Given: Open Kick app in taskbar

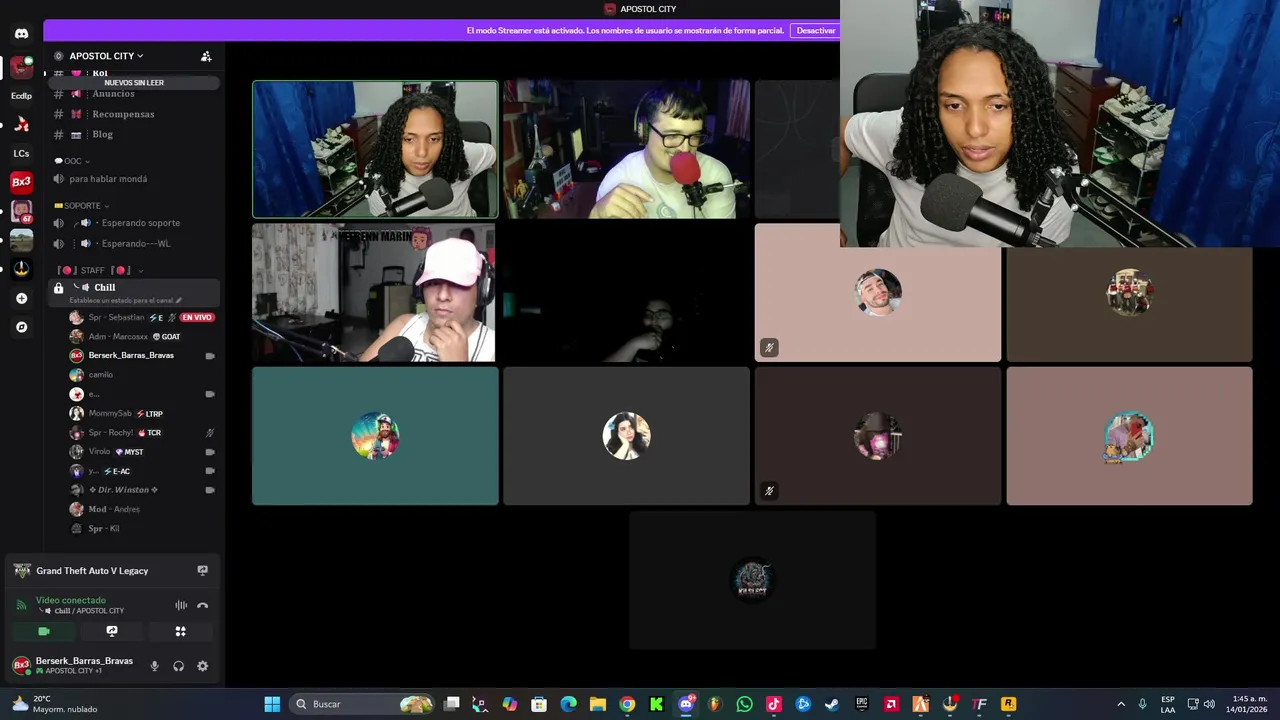Looking at the screenshot, I should (x=657, y=704).
